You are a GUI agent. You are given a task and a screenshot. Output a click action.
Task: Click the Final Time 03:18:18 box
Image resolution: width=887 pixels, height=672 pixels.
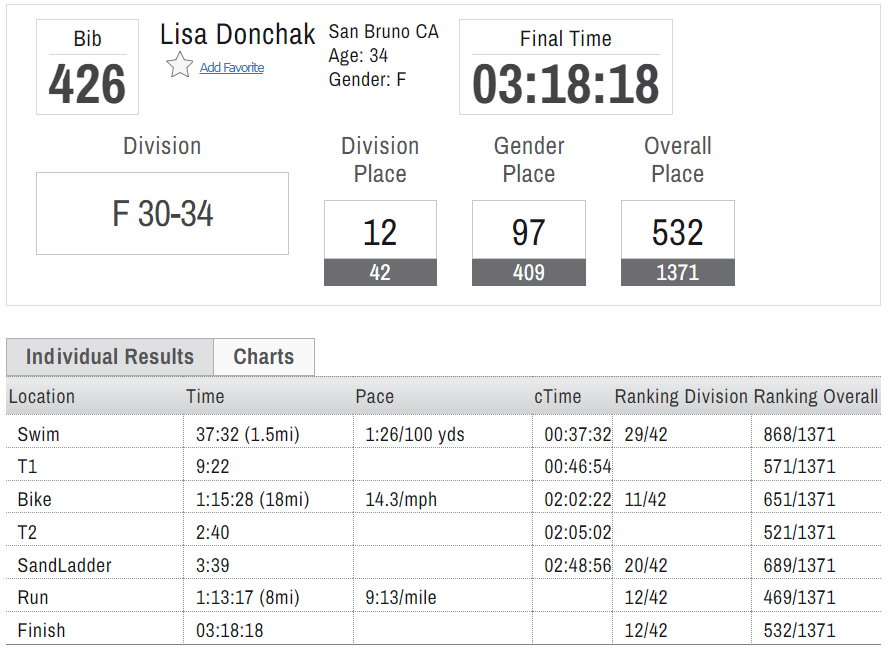[x=565, y=67]
